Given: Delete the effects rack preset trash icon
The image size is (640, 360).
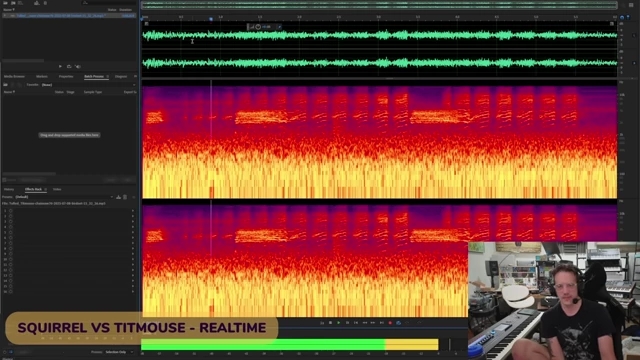Looking at the screenshot, I should (x=125, y=197).
